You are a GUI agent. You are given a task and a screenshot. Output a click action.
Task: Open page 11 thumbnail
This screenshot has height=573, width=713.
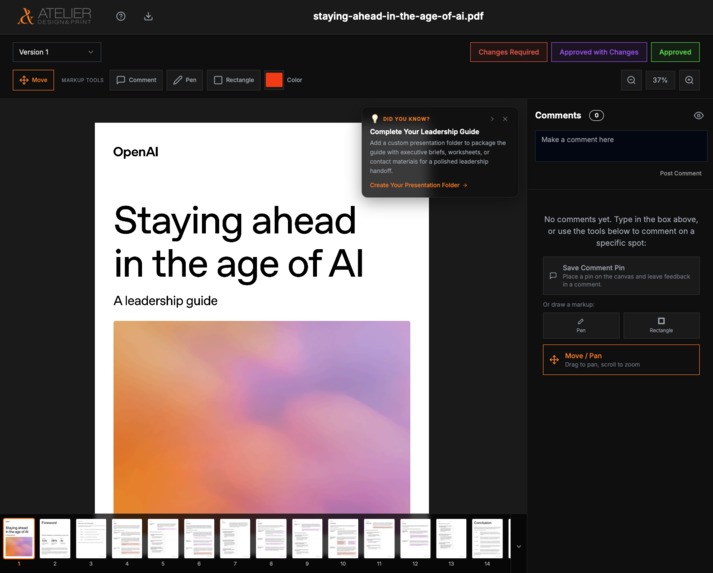click(379, 539)
